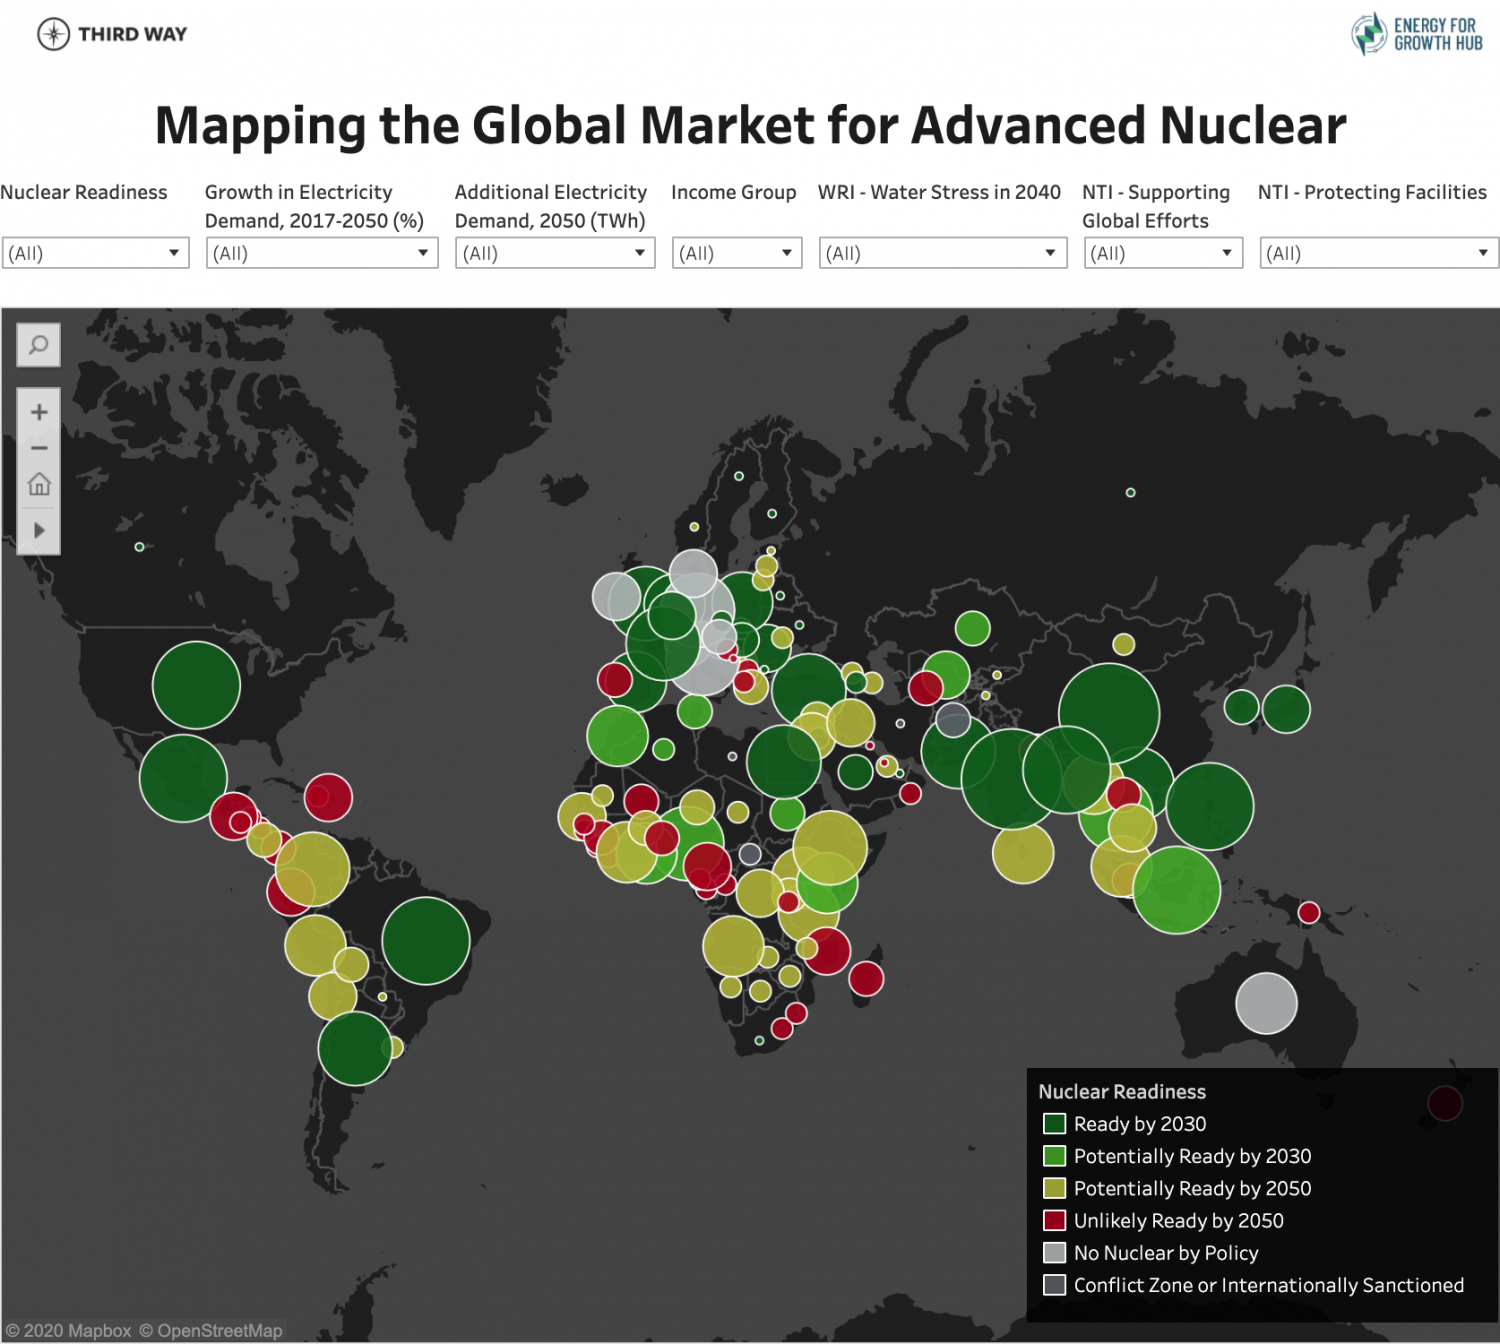
Task: Click the OpenStreetMap attribution link
Action: (213, 1331)
